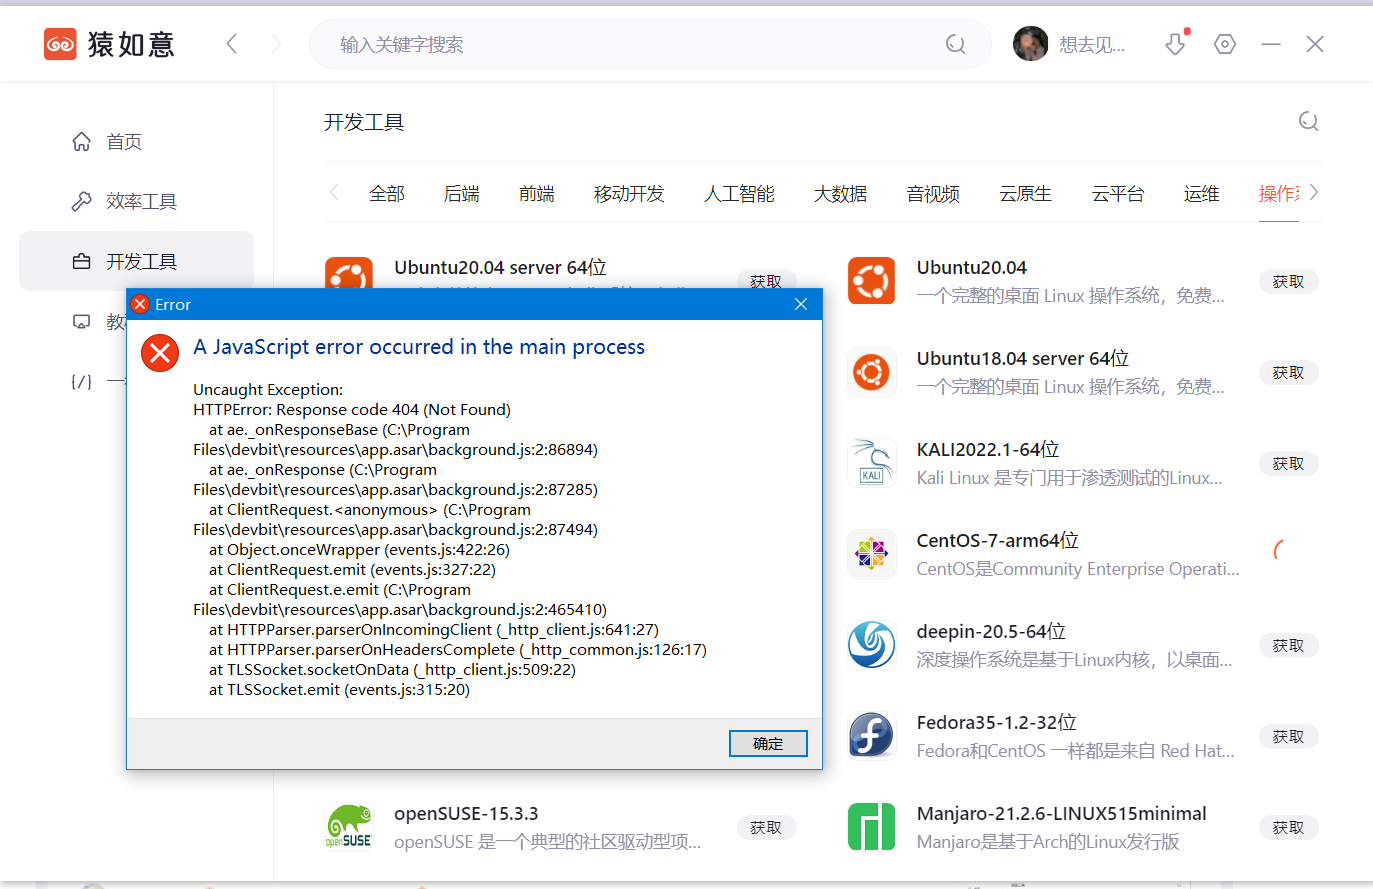The width and height of the screenshot is (1373, 889).
Task: Open the KALI2022.1-64位 title
Action: (988, 450)
